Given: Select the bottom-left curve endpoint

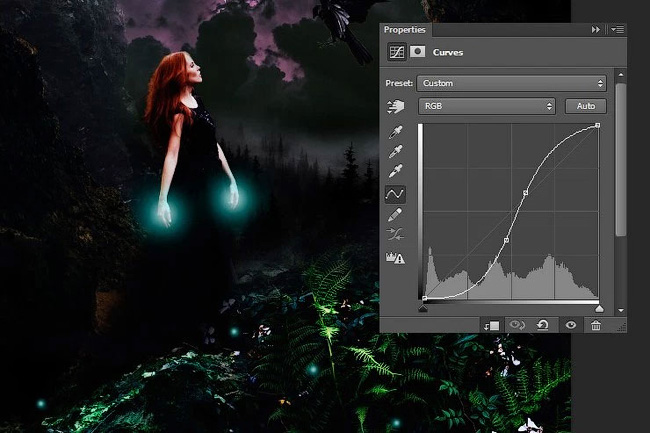Looking at the screenshot, I should tap(424, 298).
